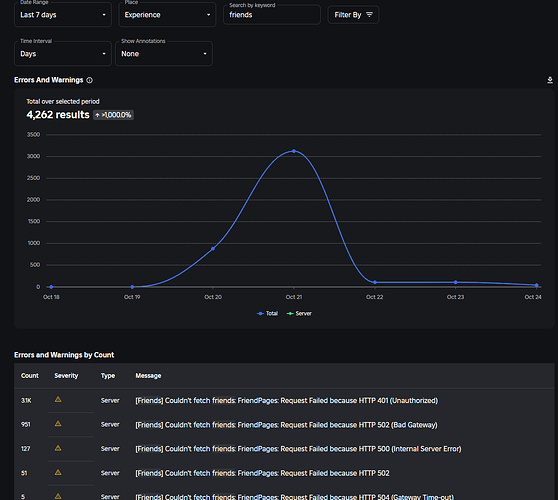The height and width of the screenshot is (500, 558).
Task: Sort table by Count column header
Action: click(30, 376)
